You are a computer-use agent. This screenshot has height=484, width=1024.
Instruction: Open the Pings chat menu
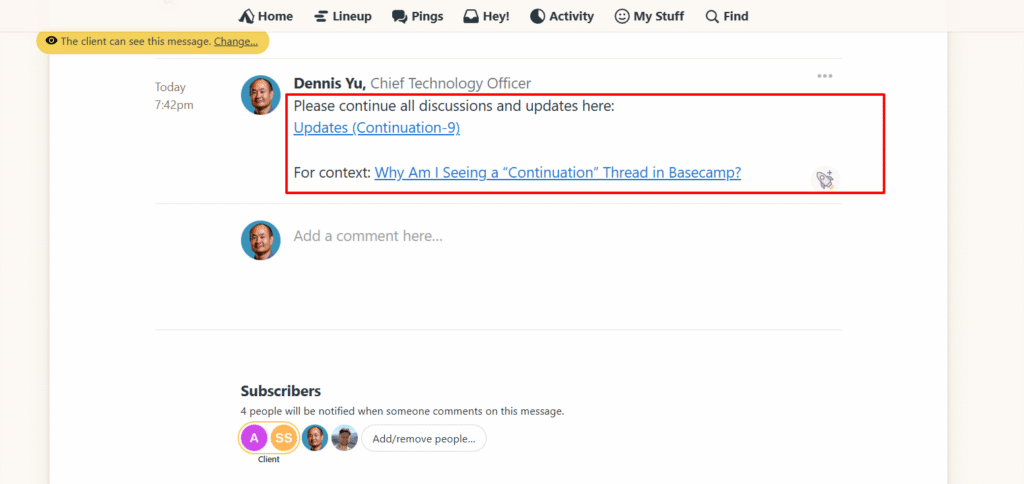pos(417,16)
